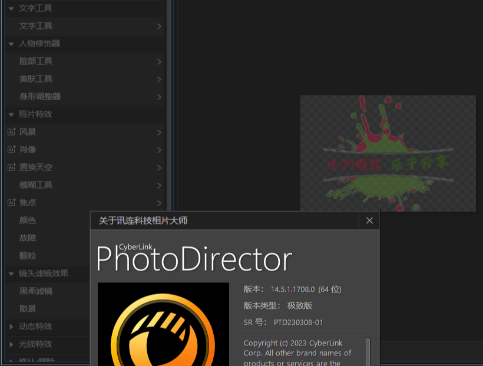Open the 置换天空 chevron arrow
The height and width of the screenshot is (366, 483).
159,167
